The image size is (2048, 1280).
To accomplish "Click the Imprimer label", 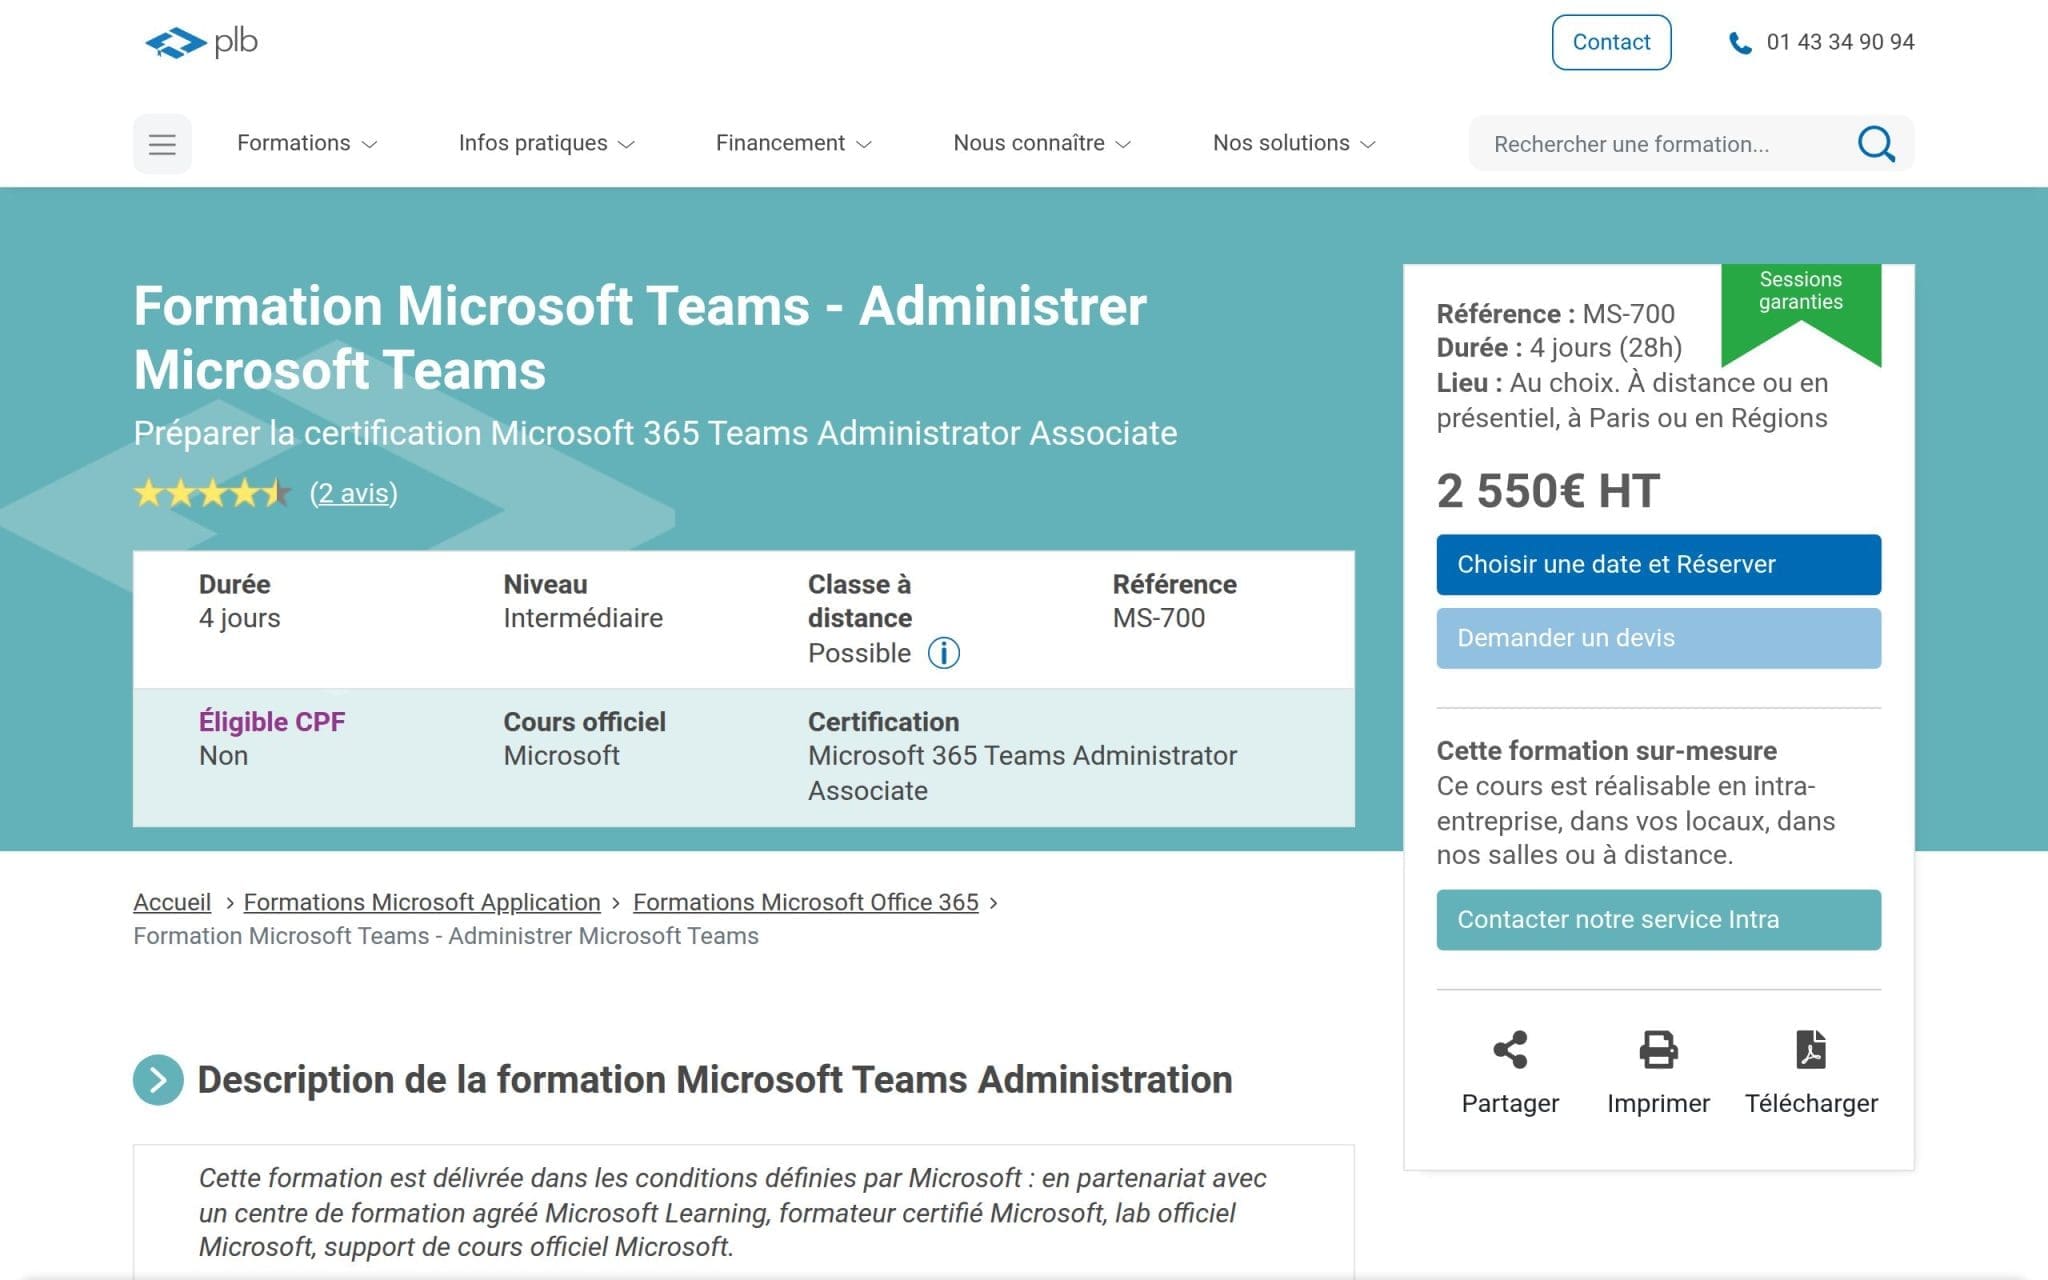I will point(1658,1103).
